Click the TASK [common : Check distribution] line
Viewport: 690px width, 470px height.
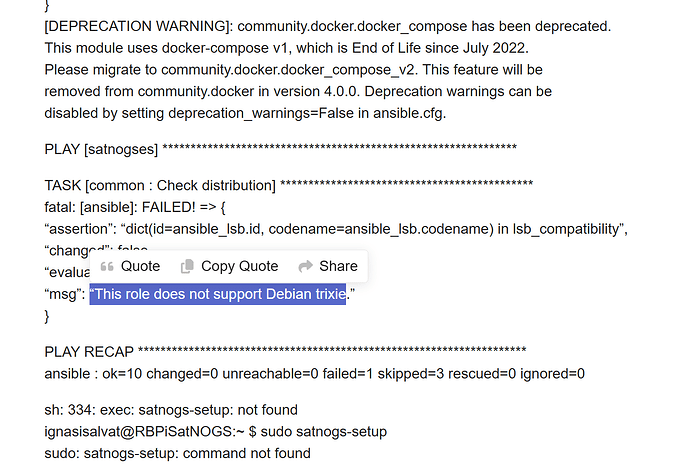pyautogui.click(x=288, y=185)
